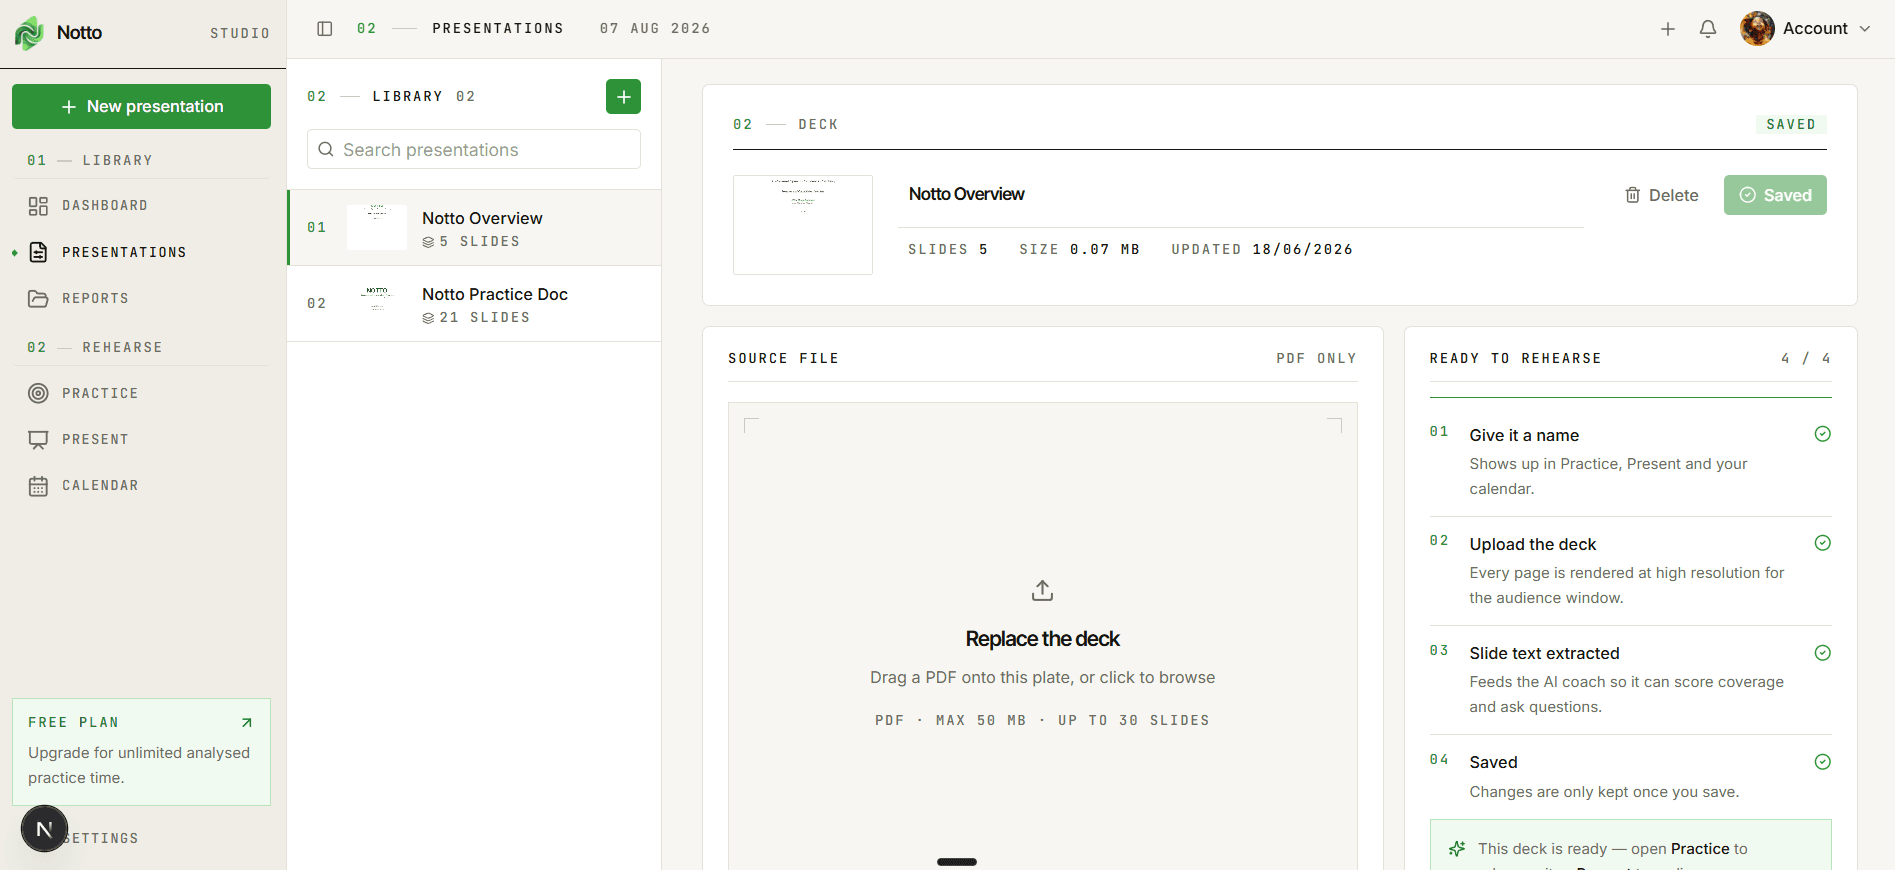
Task: Expand the Account dropdown chevron
Action: tap(1865, 29)
